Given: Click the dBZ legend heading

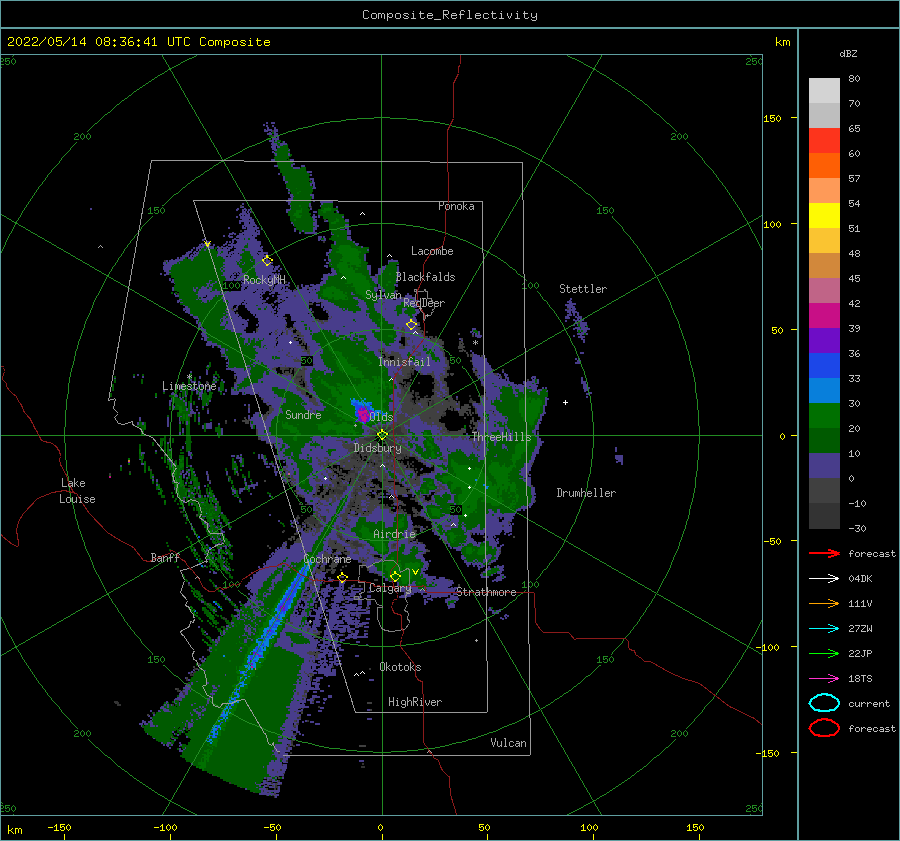Looking at the screenshot, I should pos(848,53).
